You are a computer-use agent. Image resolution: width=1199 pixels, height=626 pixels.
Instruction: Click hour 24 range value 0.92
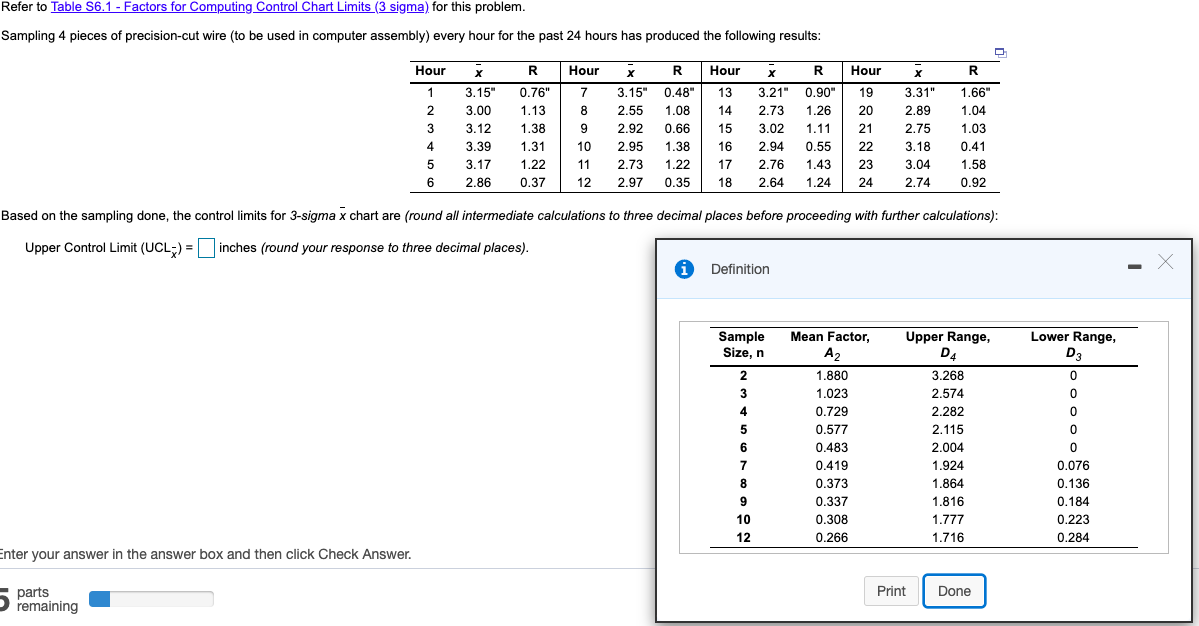tap(973, 183)
